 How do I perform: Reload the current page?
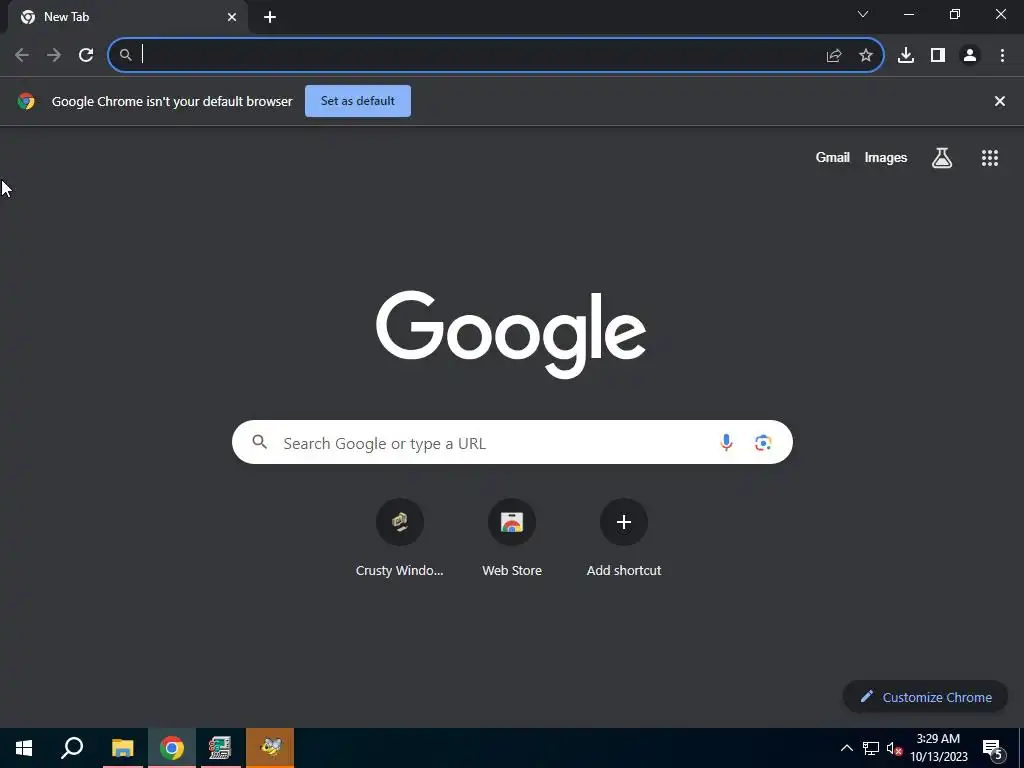[x=86, y=55]
